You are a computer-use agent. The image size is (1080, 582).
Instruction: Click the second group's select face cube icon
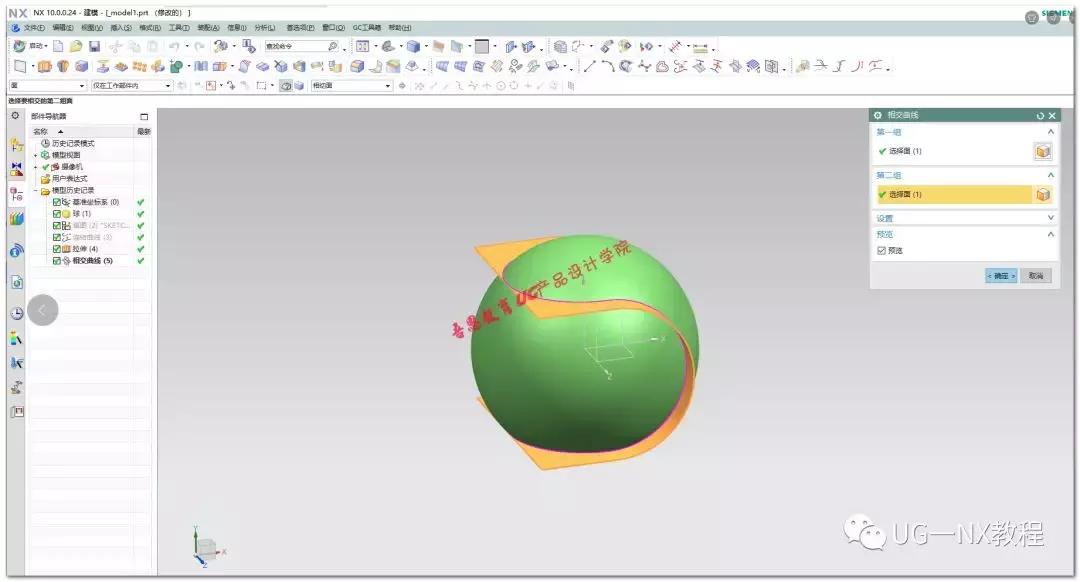(x=1042, y=195)
